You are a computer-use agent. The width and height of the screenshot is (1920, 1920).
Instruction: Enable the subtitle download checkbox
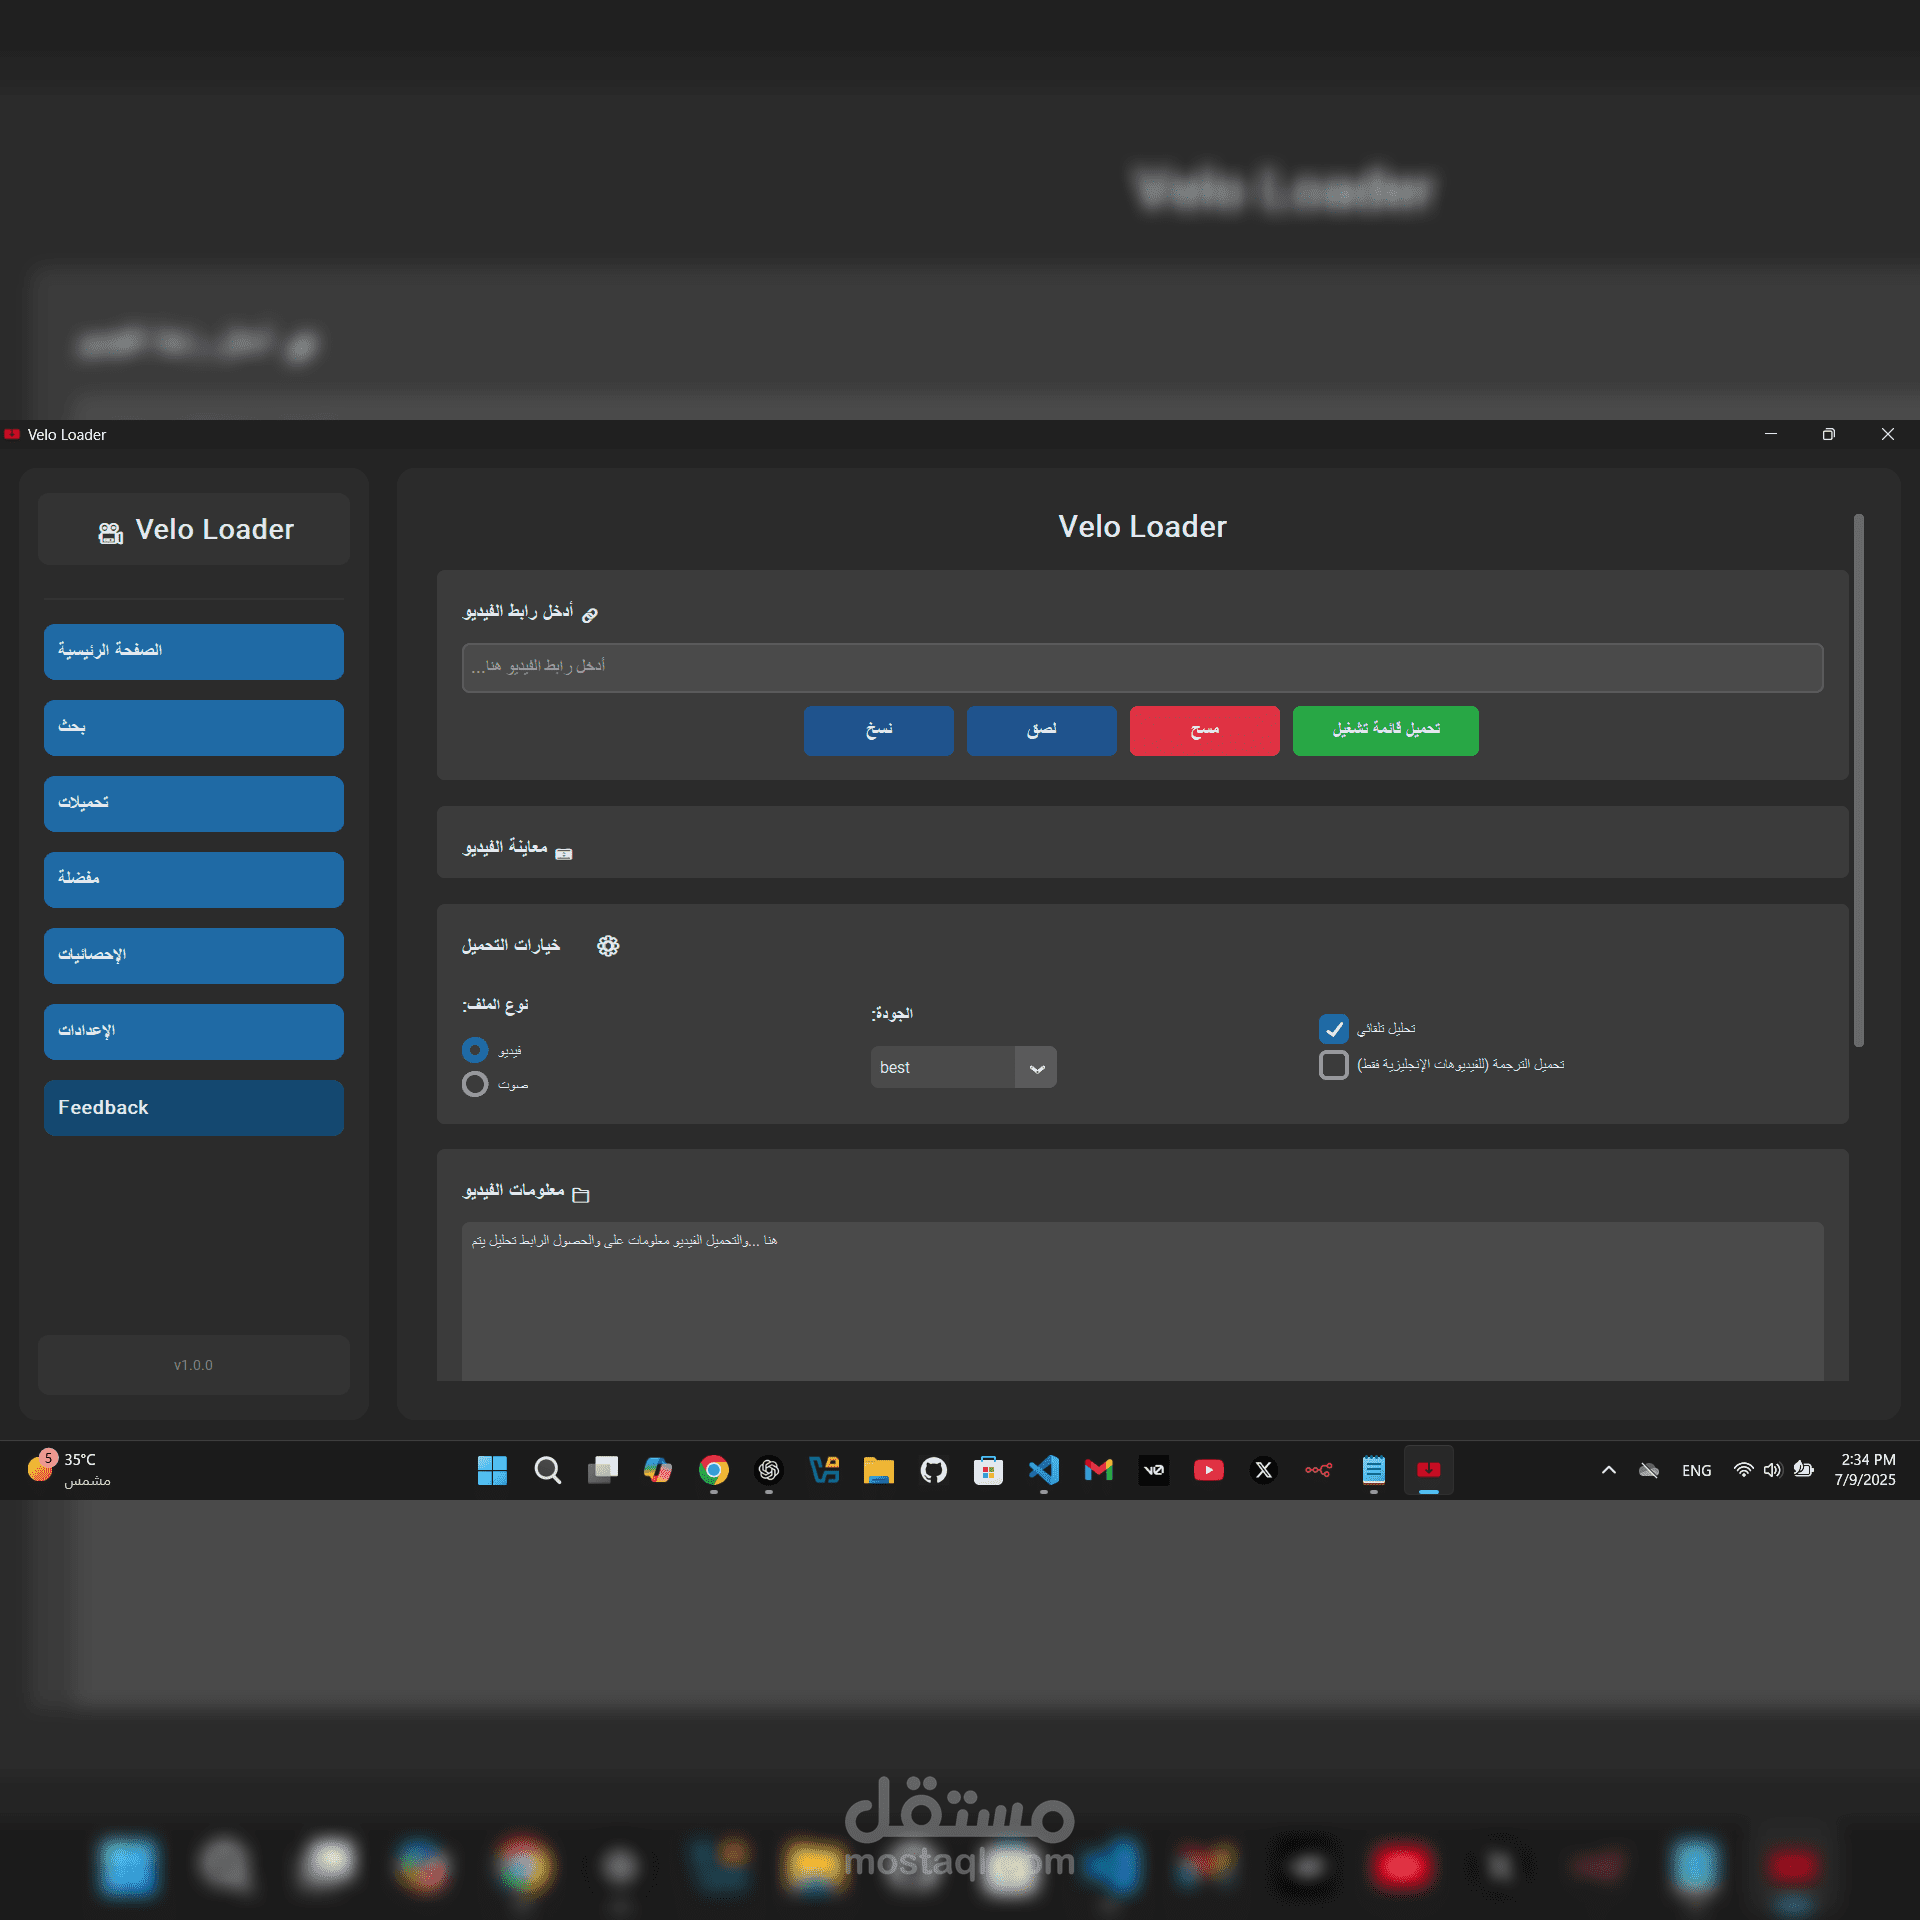click(1333, 1065)
